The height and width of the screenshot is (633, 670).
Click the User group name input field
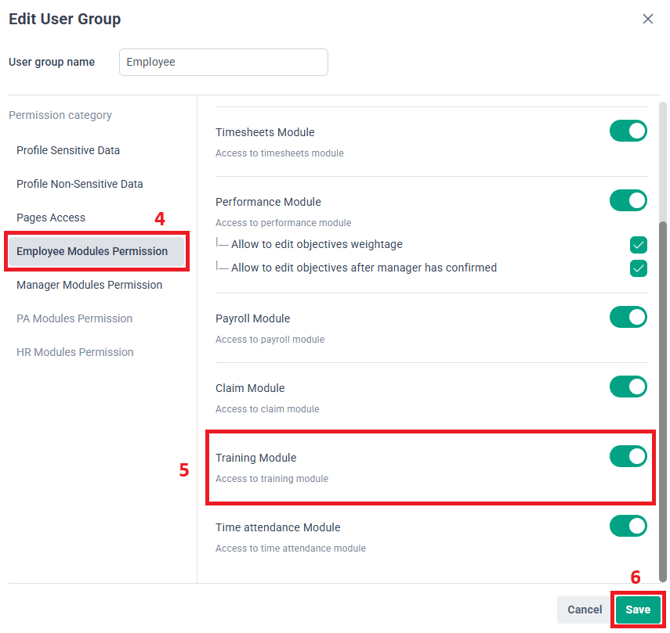(223, 62)
